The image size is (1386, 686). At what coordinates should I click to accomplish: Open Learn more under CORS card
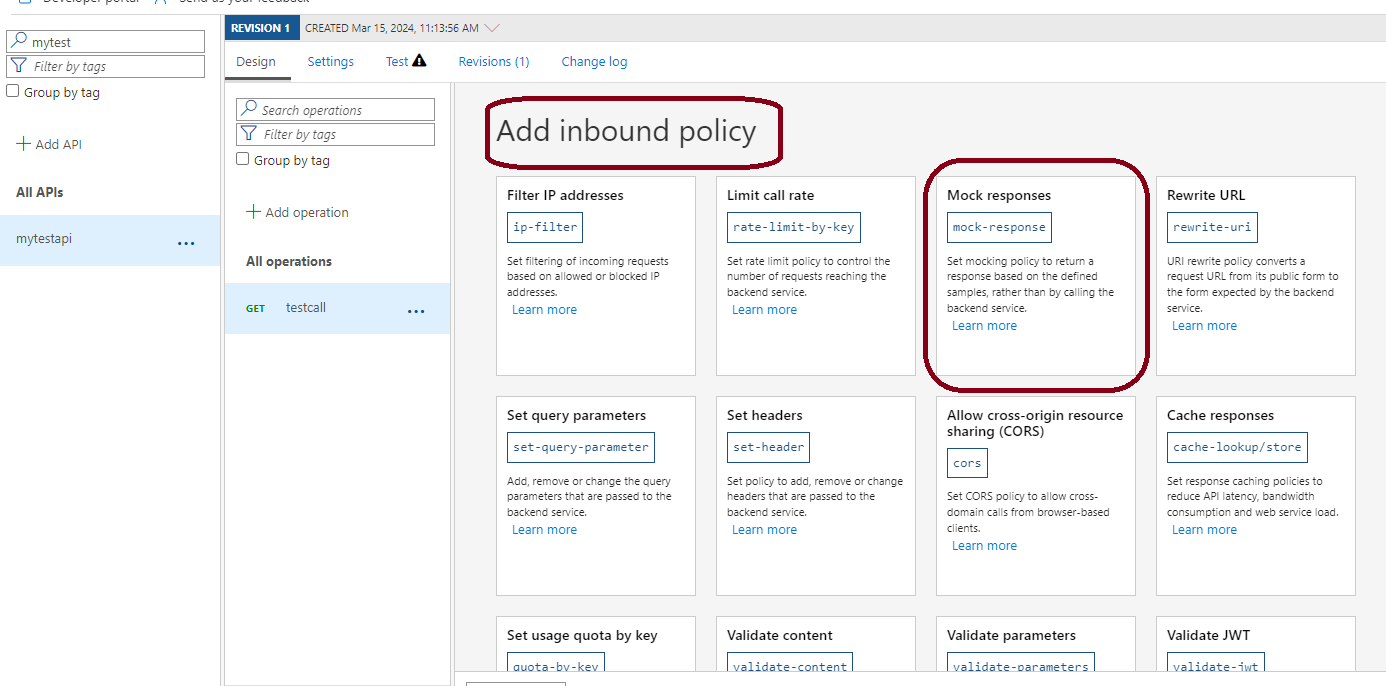click(984, 546)
